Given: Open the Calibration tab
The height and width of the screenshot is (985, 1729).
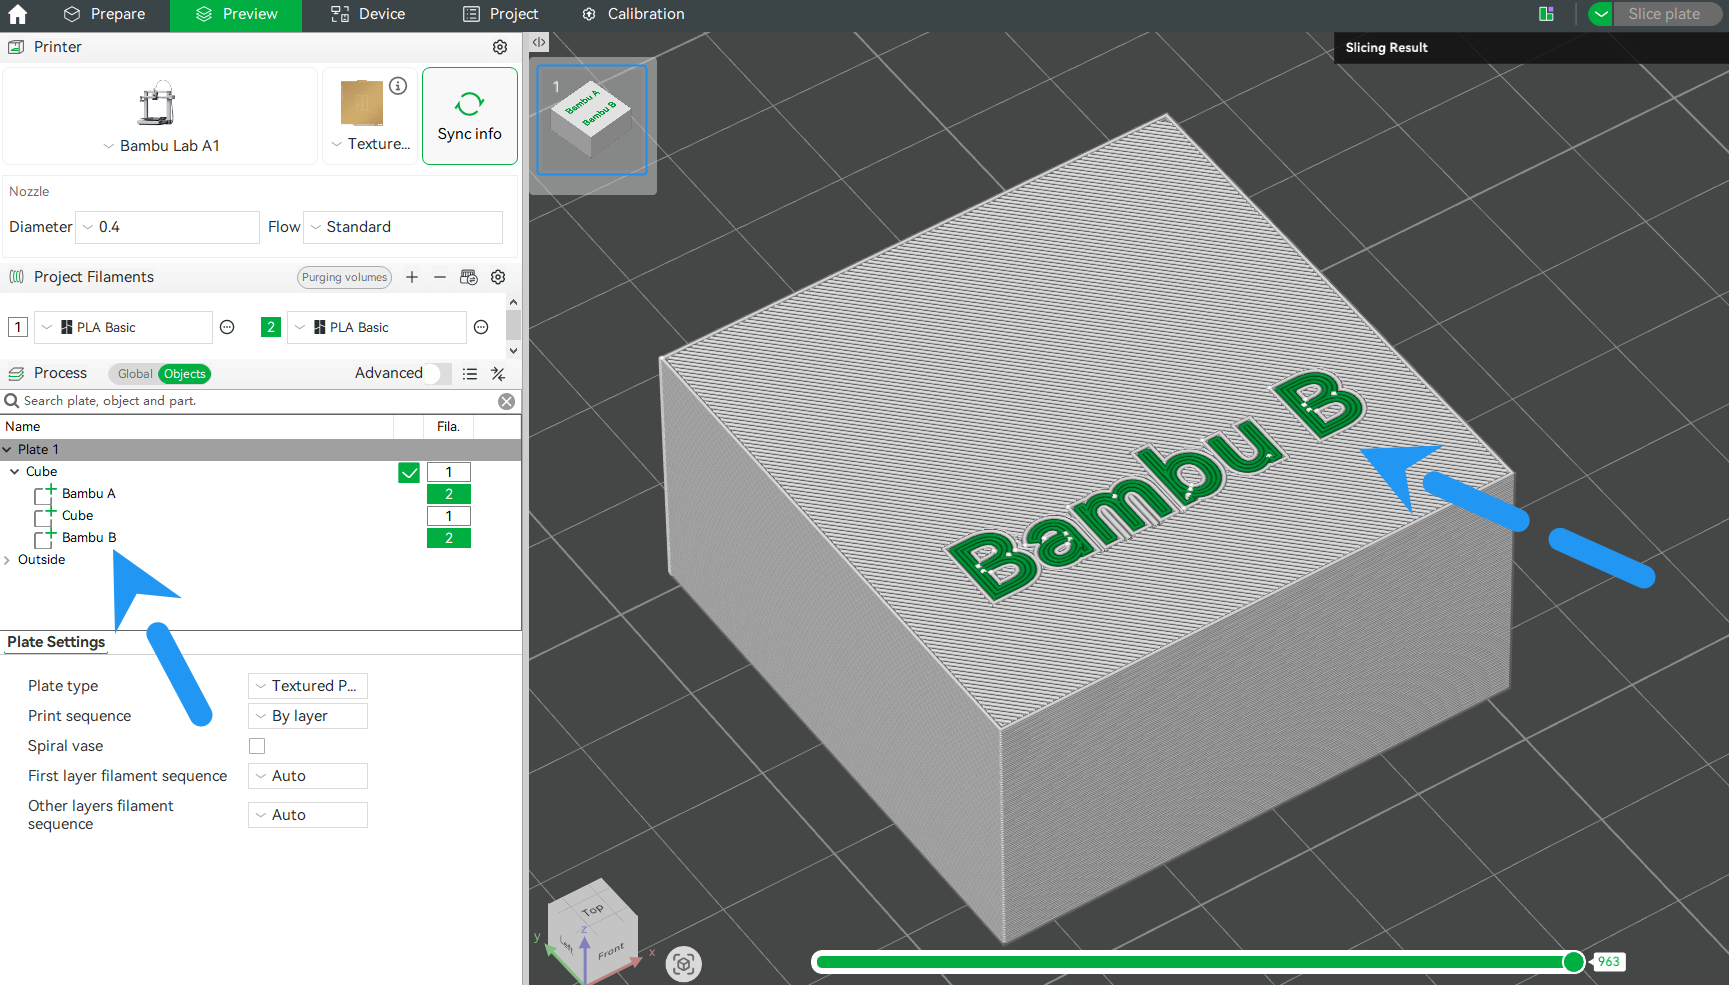Looking at the screenshot, I should click(633, 14).
